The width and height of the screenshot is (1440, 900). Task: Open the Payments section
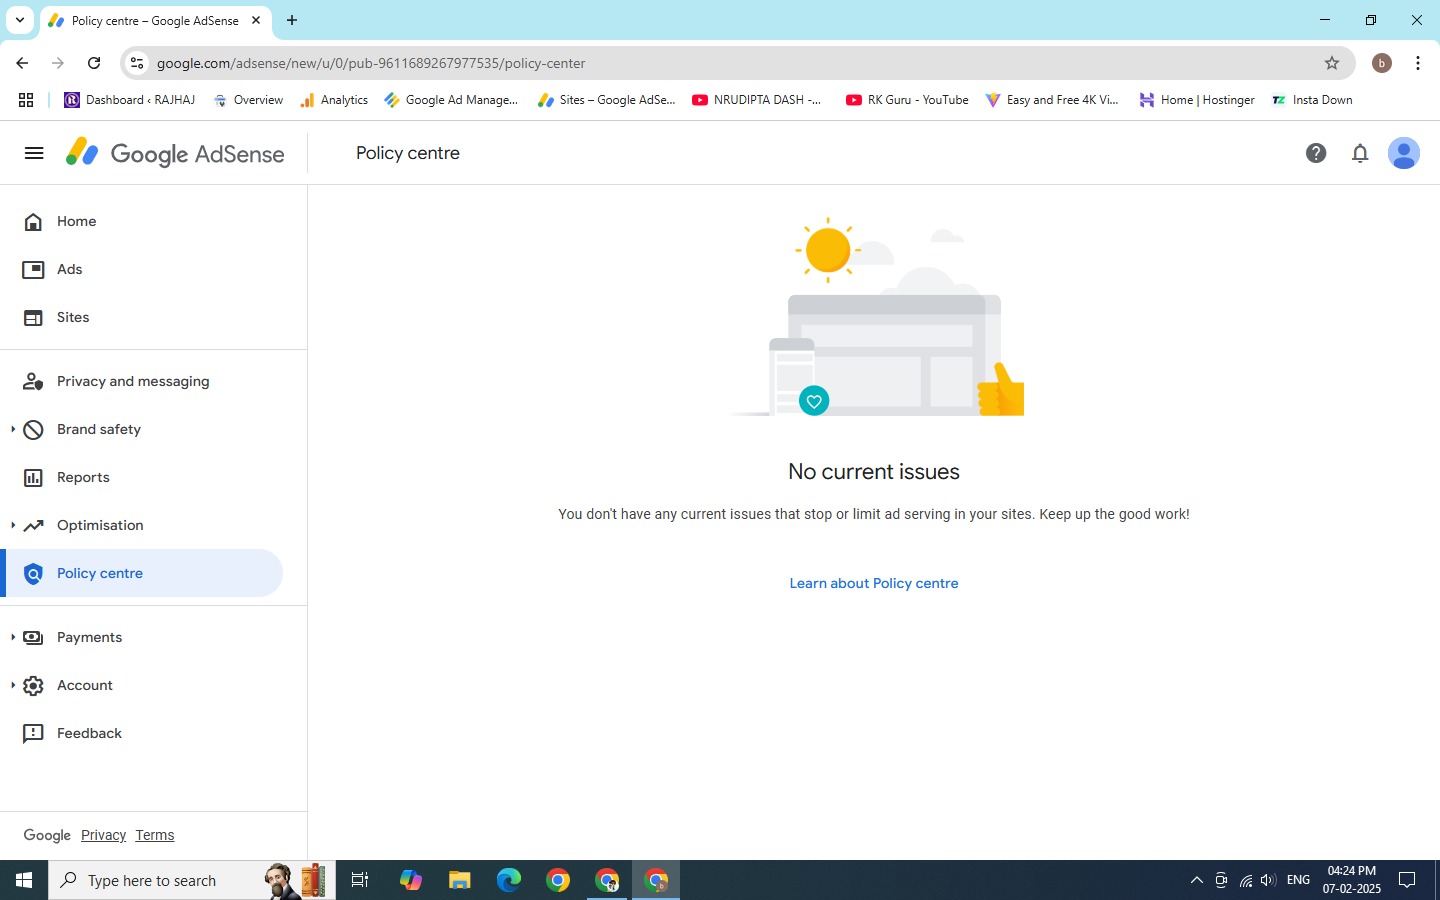click(89, 637)
